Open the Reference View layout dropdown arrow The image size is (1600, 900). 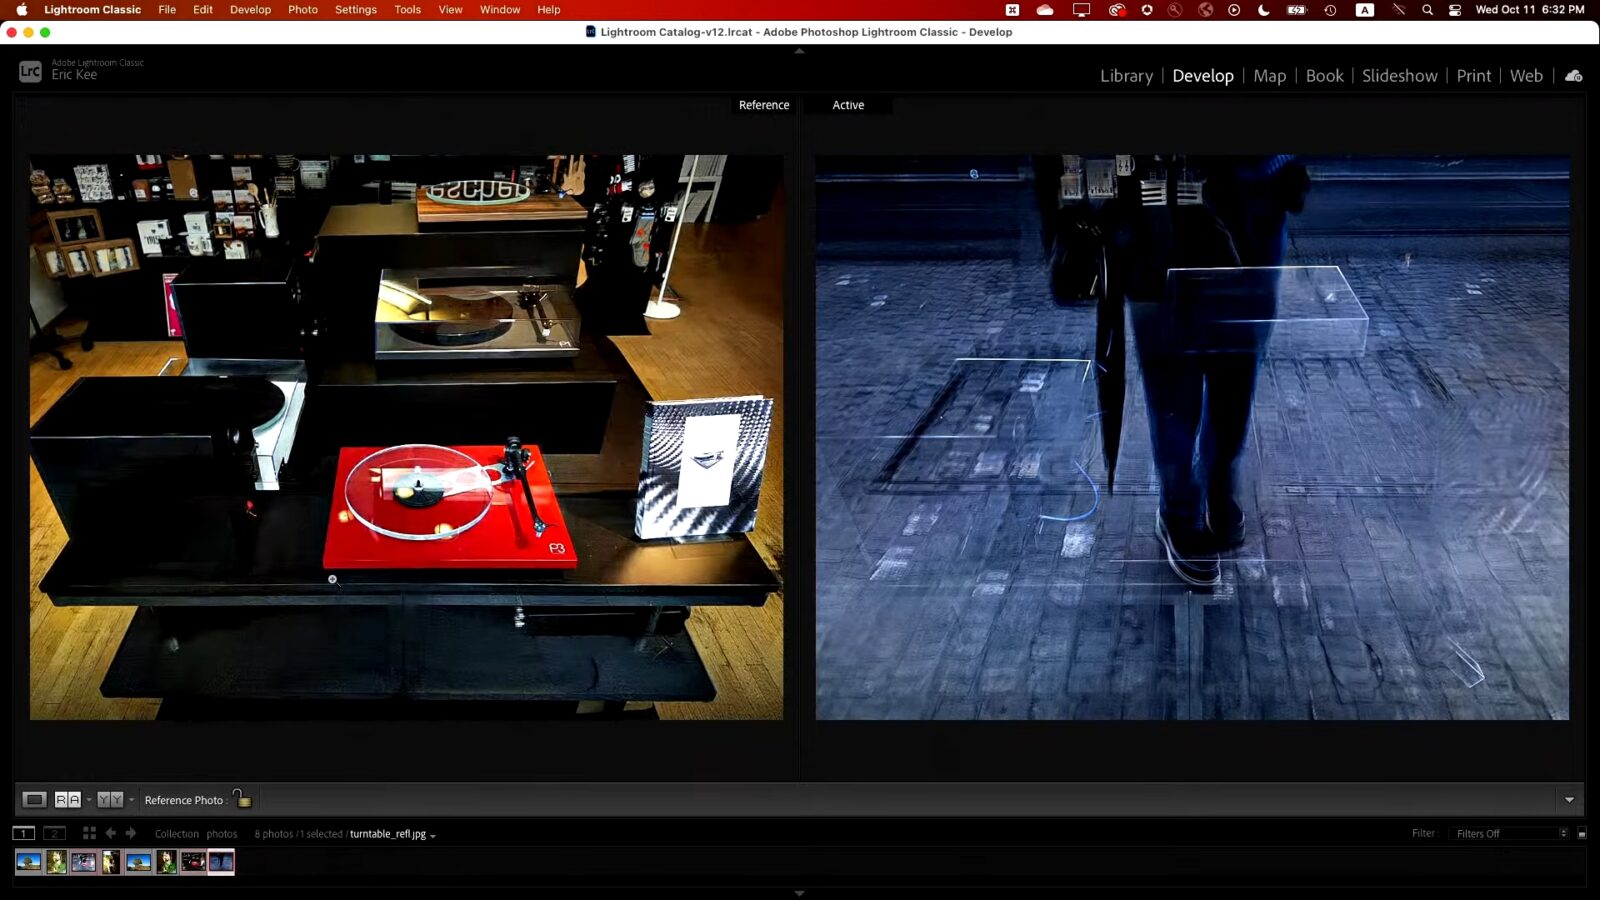pyautogui.click(x=89, y=799)
